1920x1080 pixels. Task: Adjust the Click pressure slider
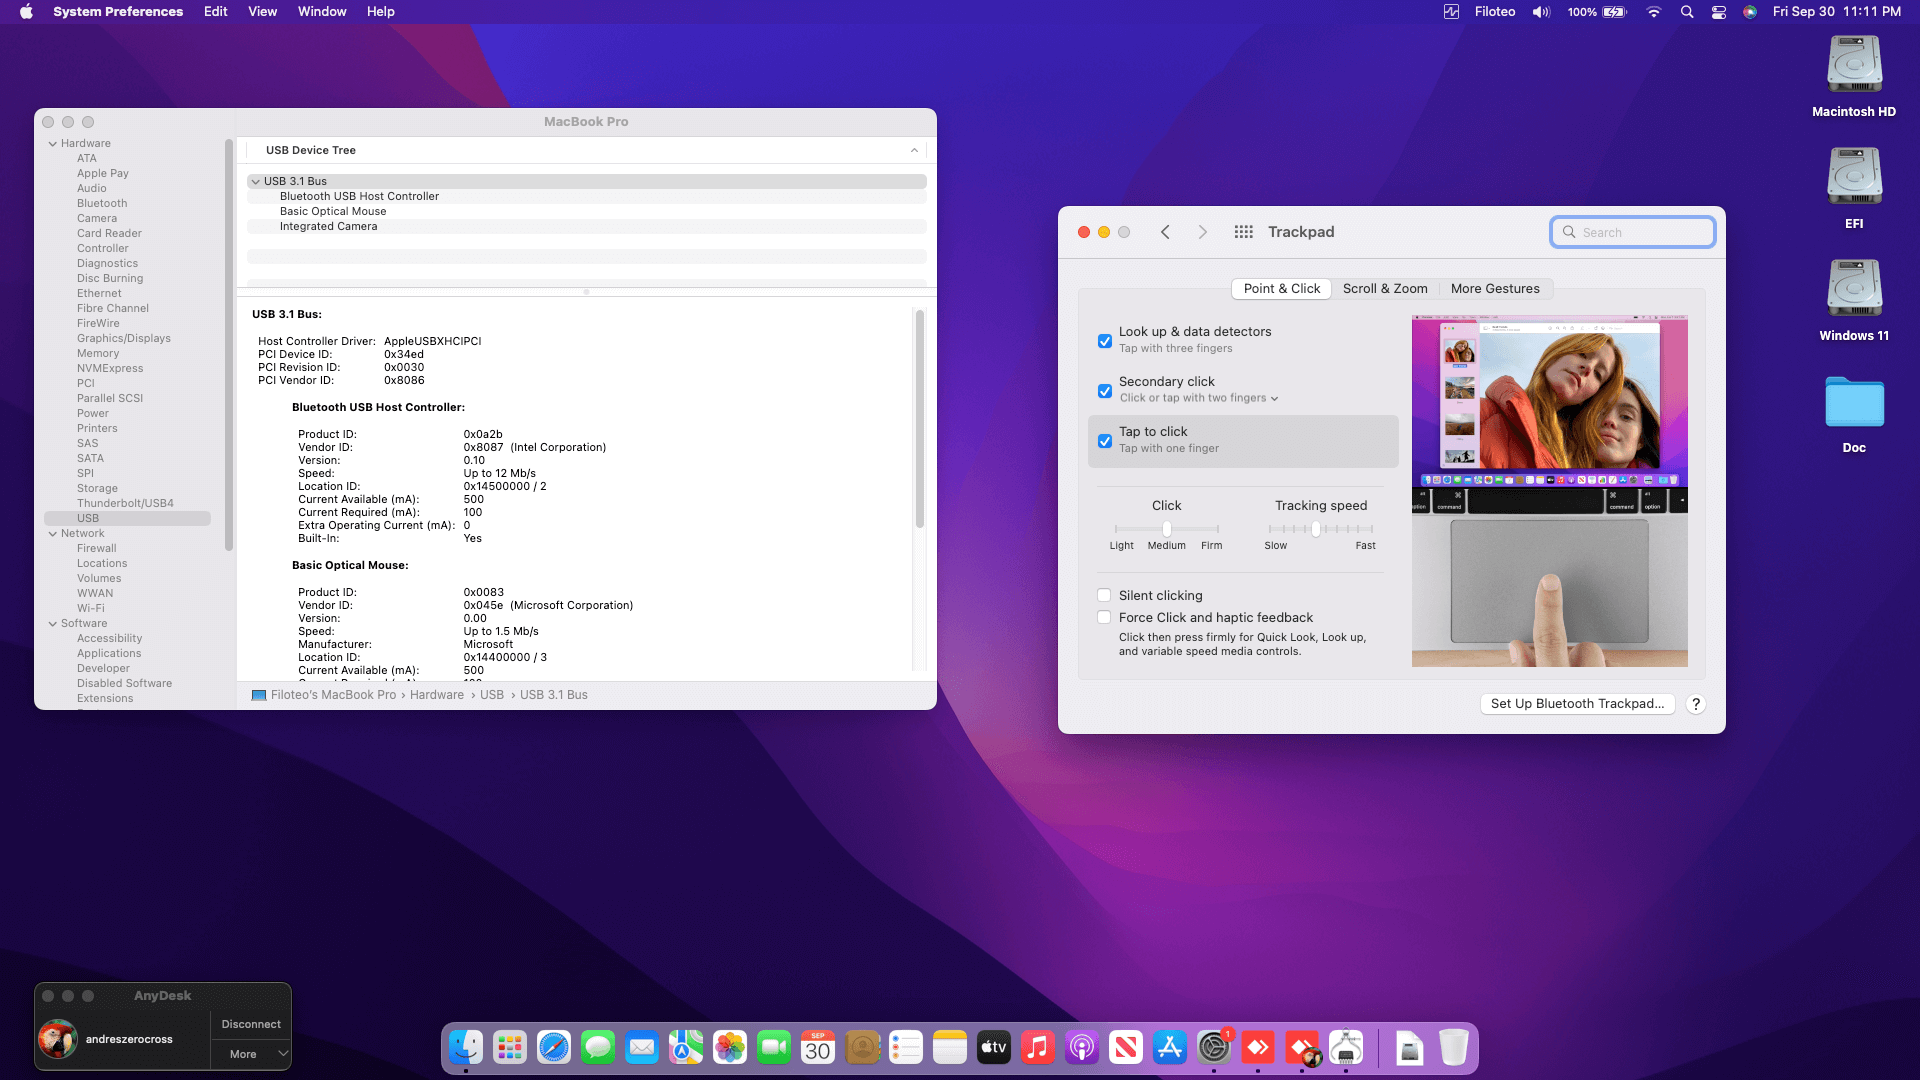[1166, 529]
